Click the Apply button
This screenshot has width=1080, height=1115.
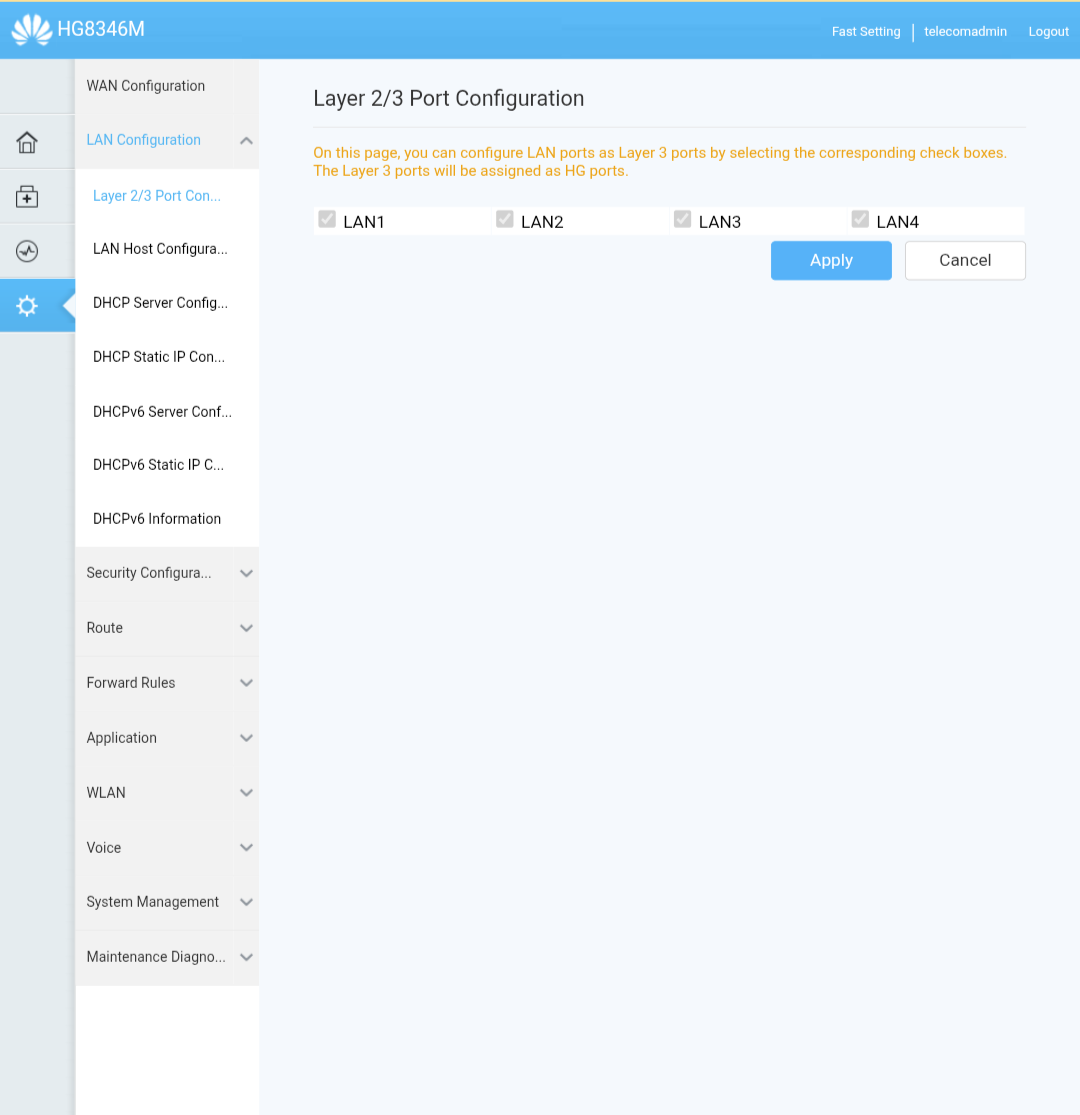[831, 260]
